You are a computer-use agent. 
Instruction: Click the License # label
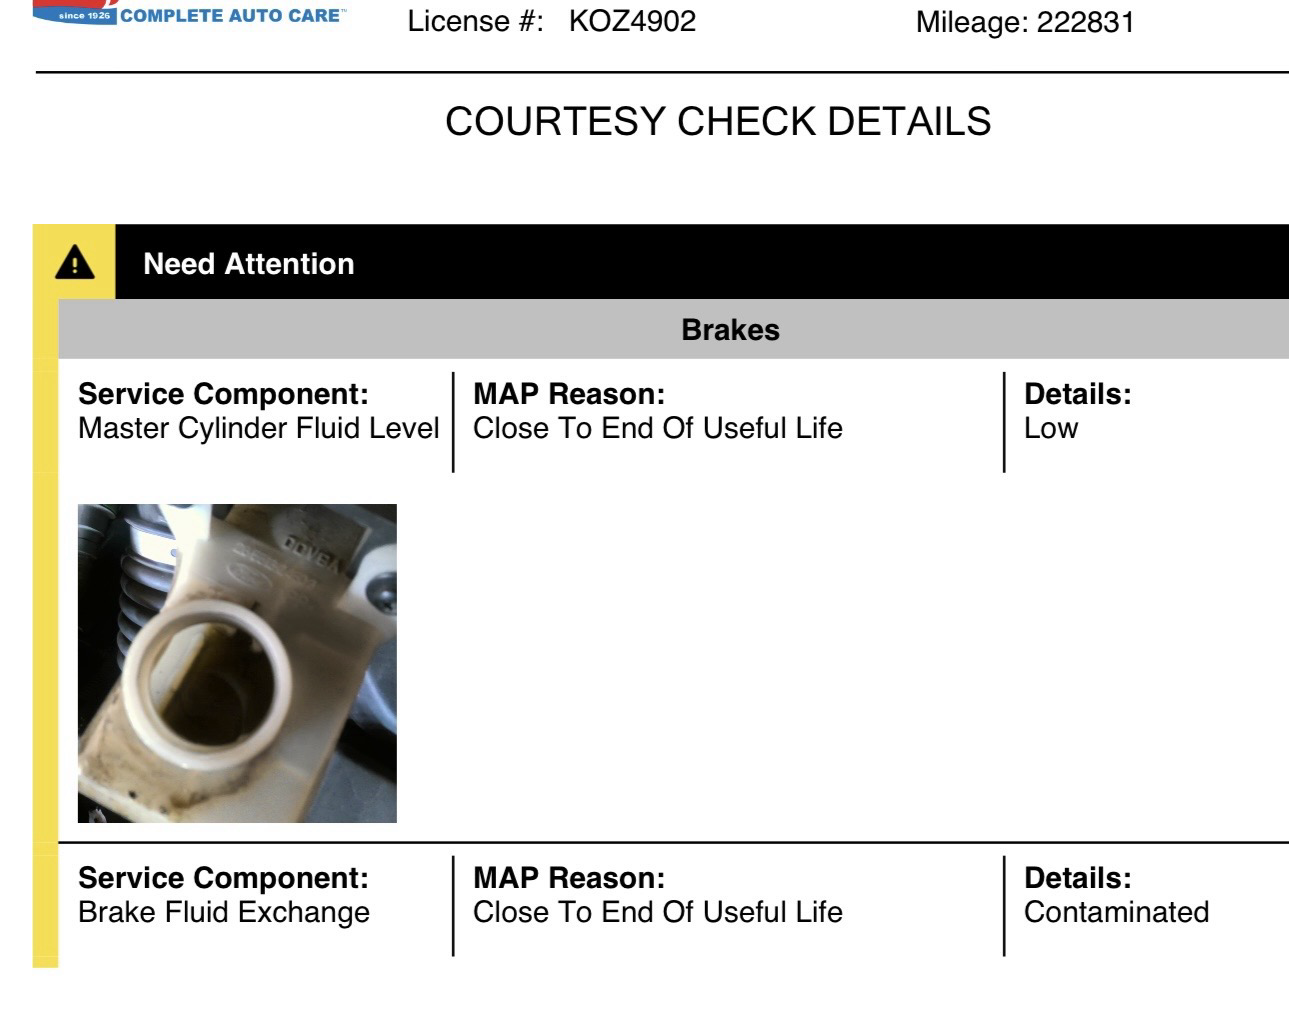(x=475, y=22)
